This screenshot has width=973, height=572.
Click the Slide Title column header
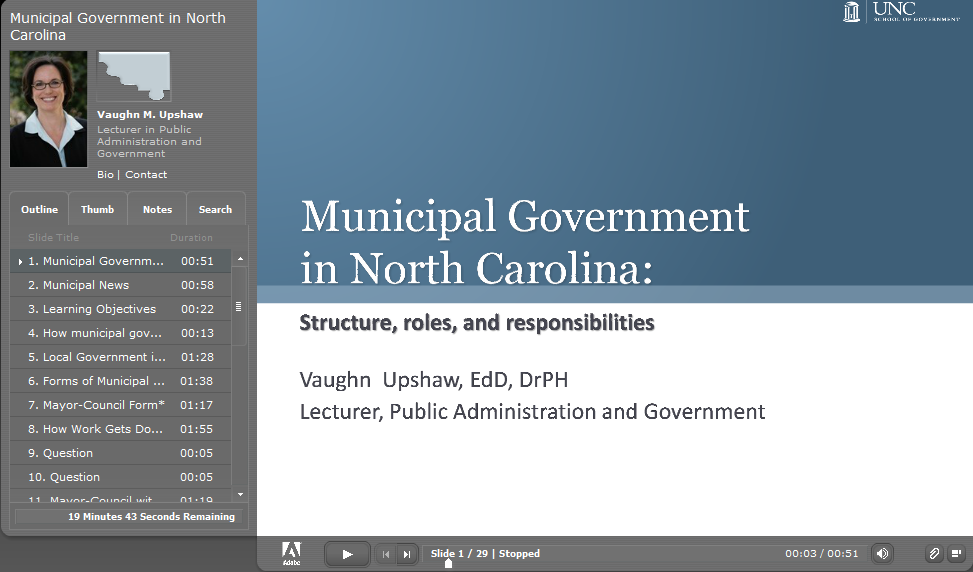click(53, 238)
